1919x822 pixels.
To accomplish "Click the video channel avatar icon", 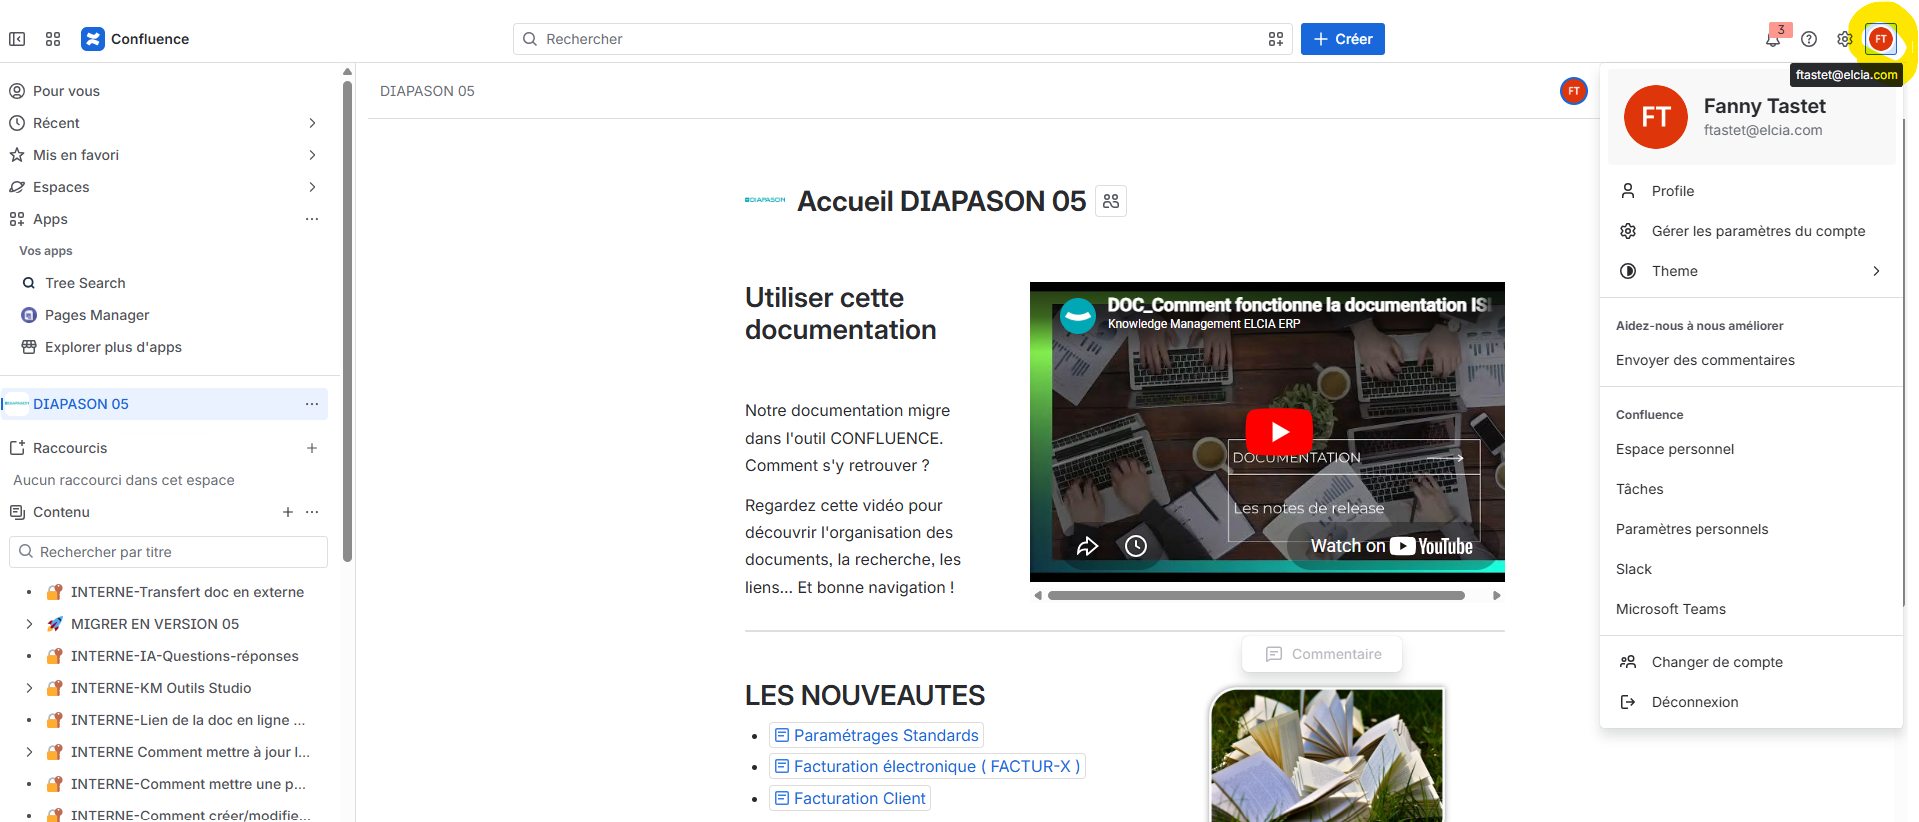I will click(x=1078, y=315).
